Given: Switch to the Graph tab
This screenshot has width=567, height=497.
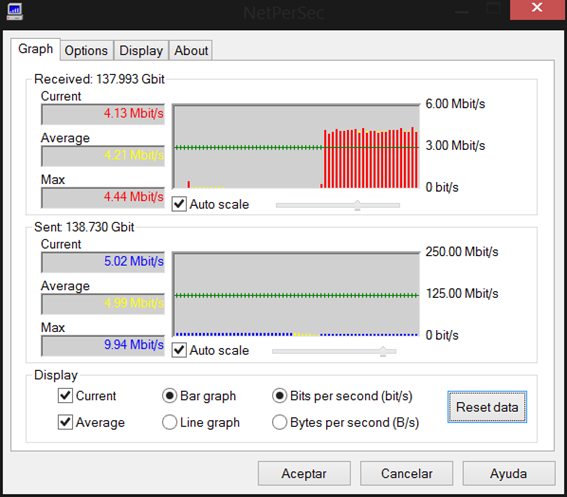Looking at the screenshot, I should click(35, 49).
